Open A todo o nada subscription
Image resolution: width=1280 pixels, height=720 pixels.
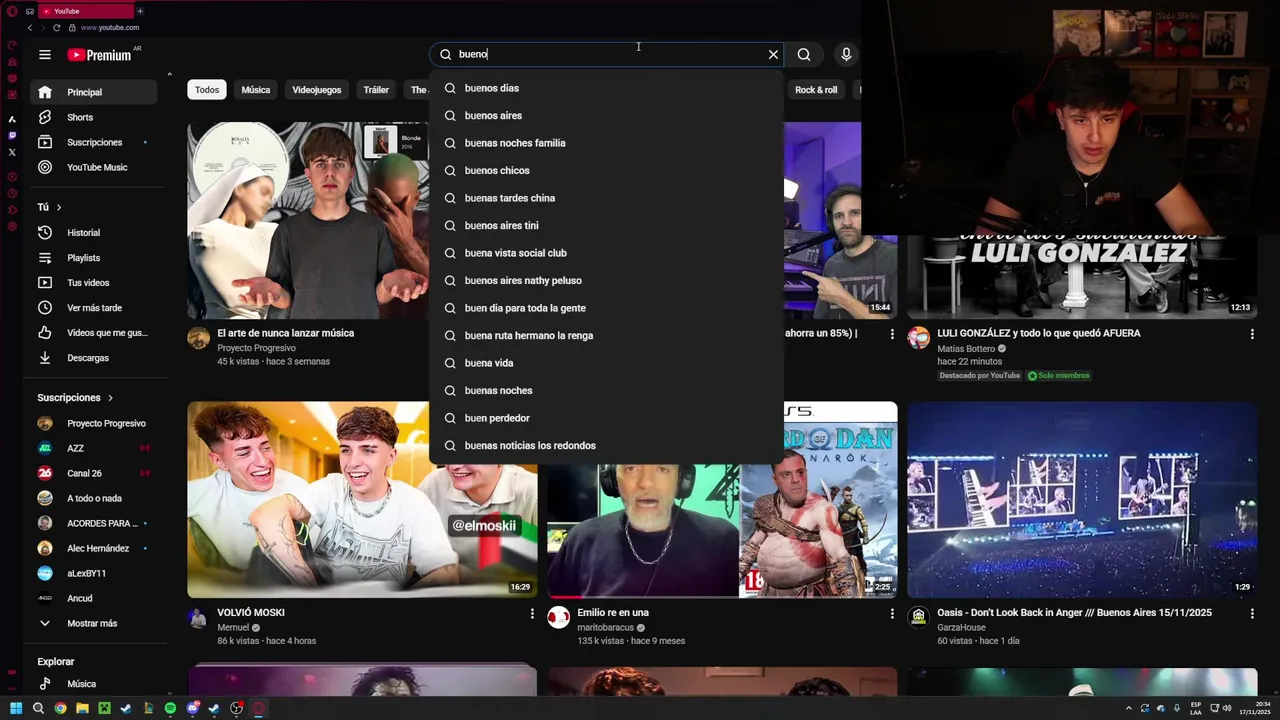click(x=94, y=498)
